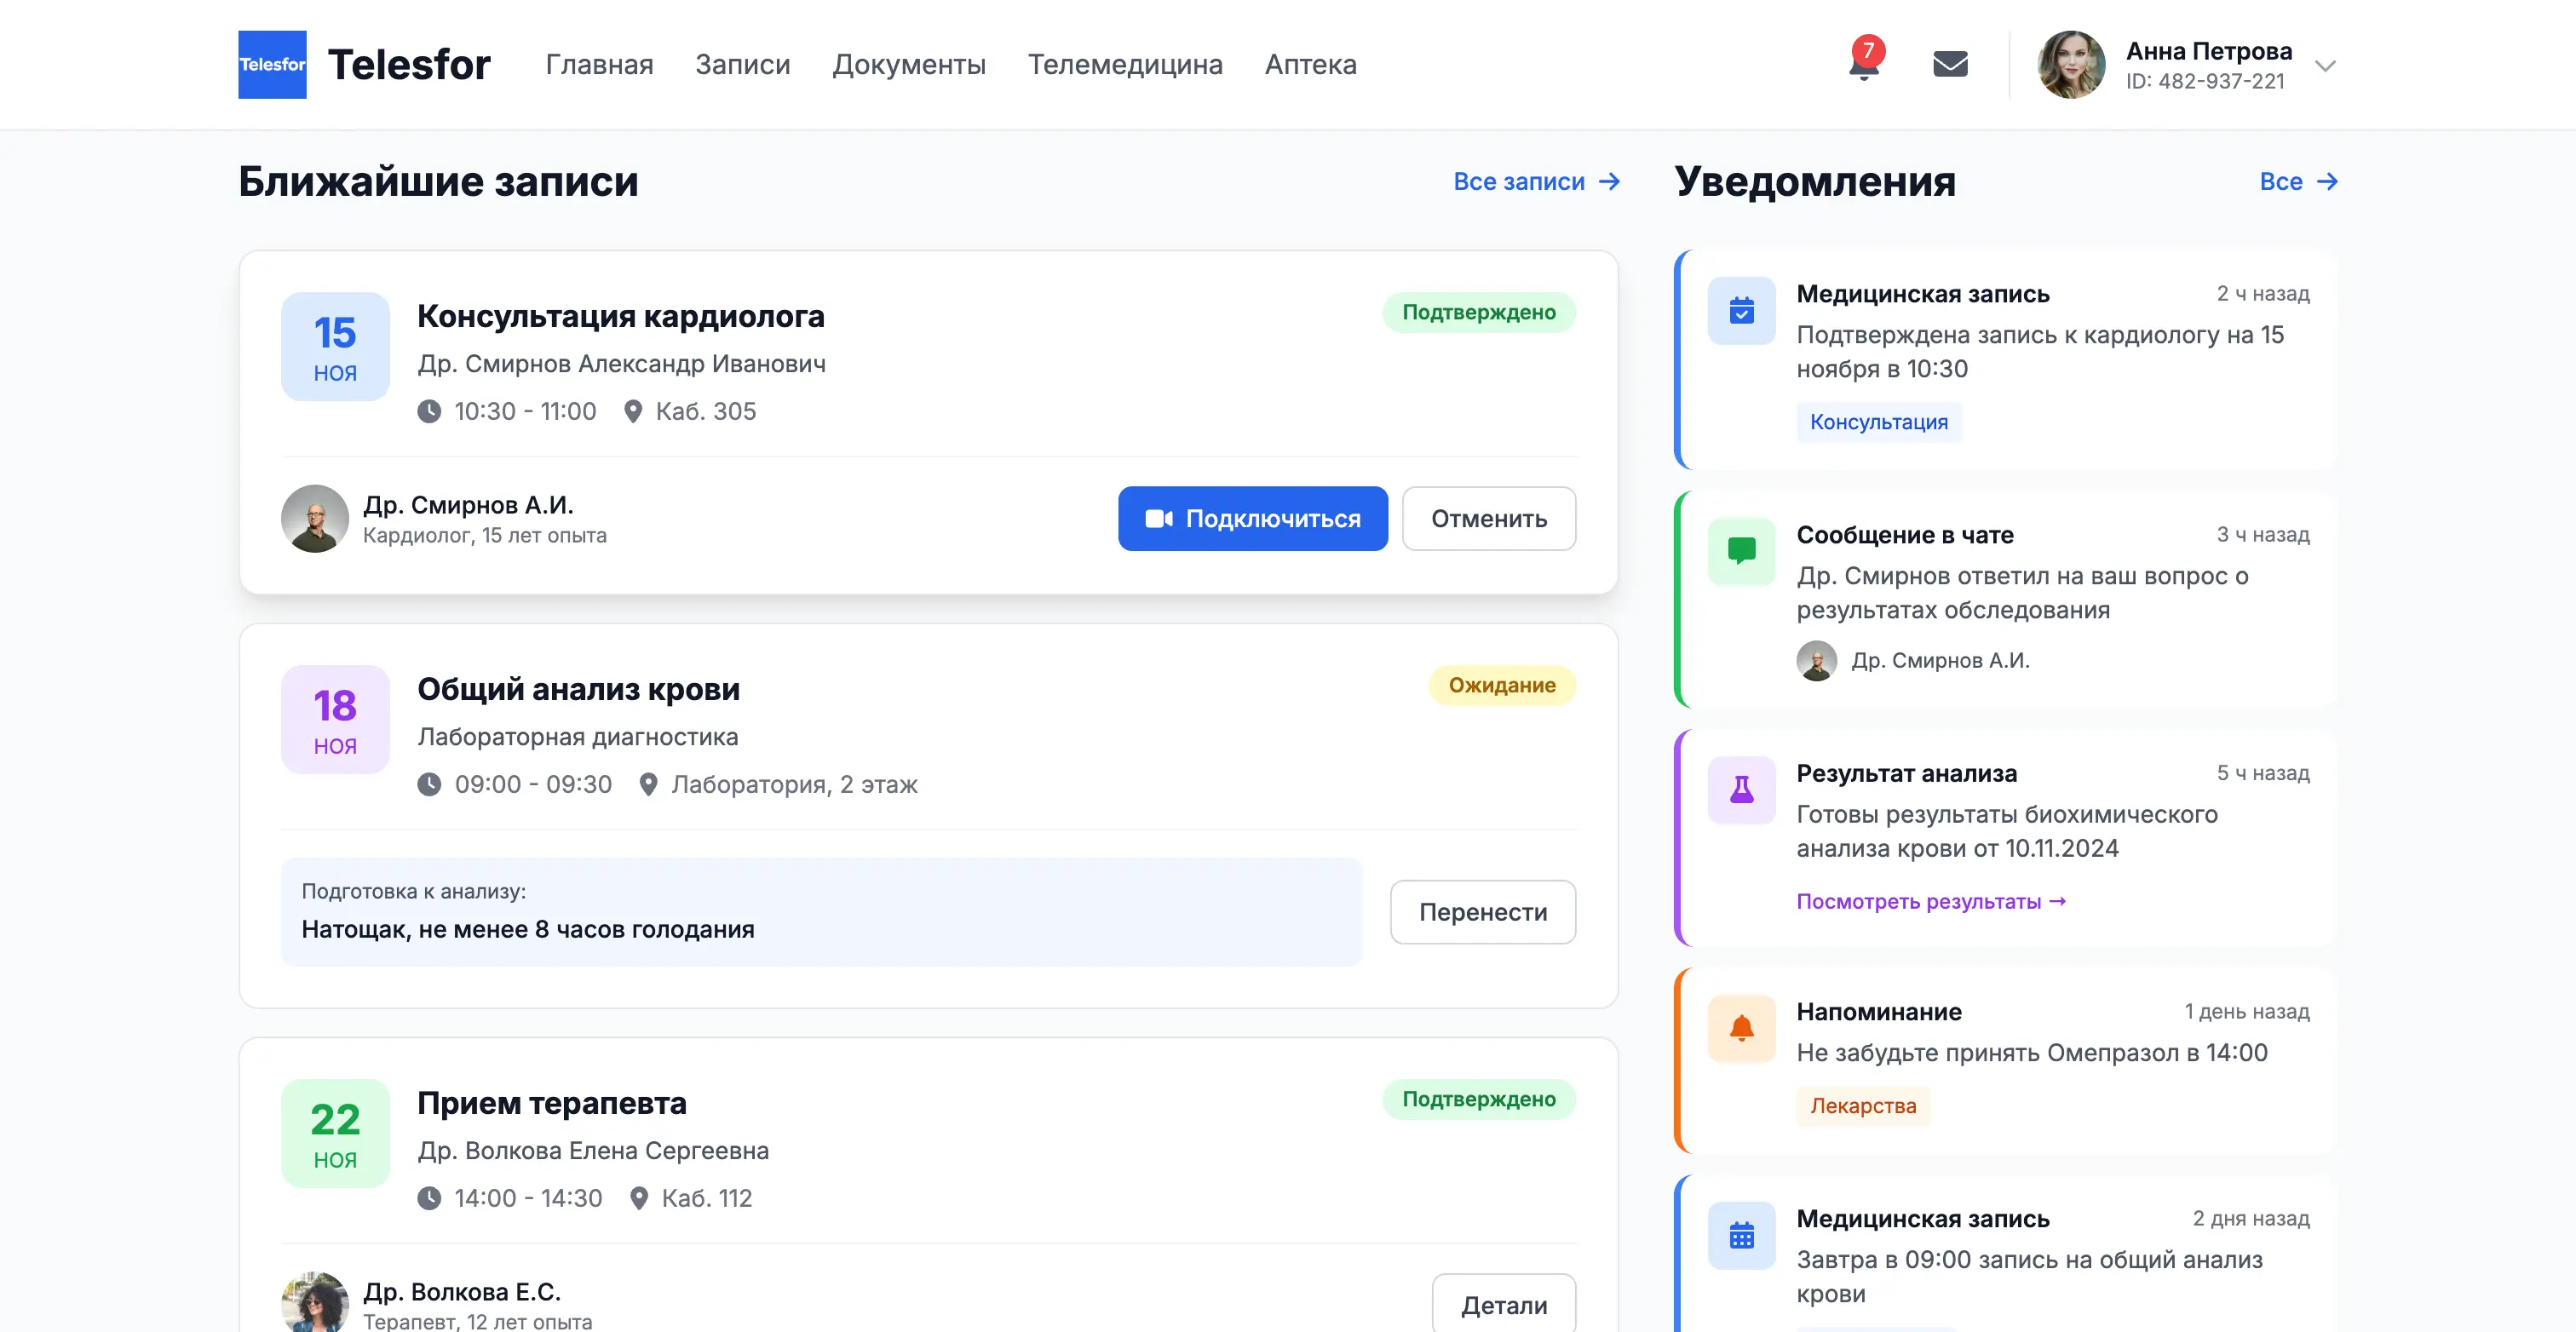Click the calendar icon on Медицинская запись notification
The width and height of the screenshot is (2576, 1332).
click(x=1742, y=311)
